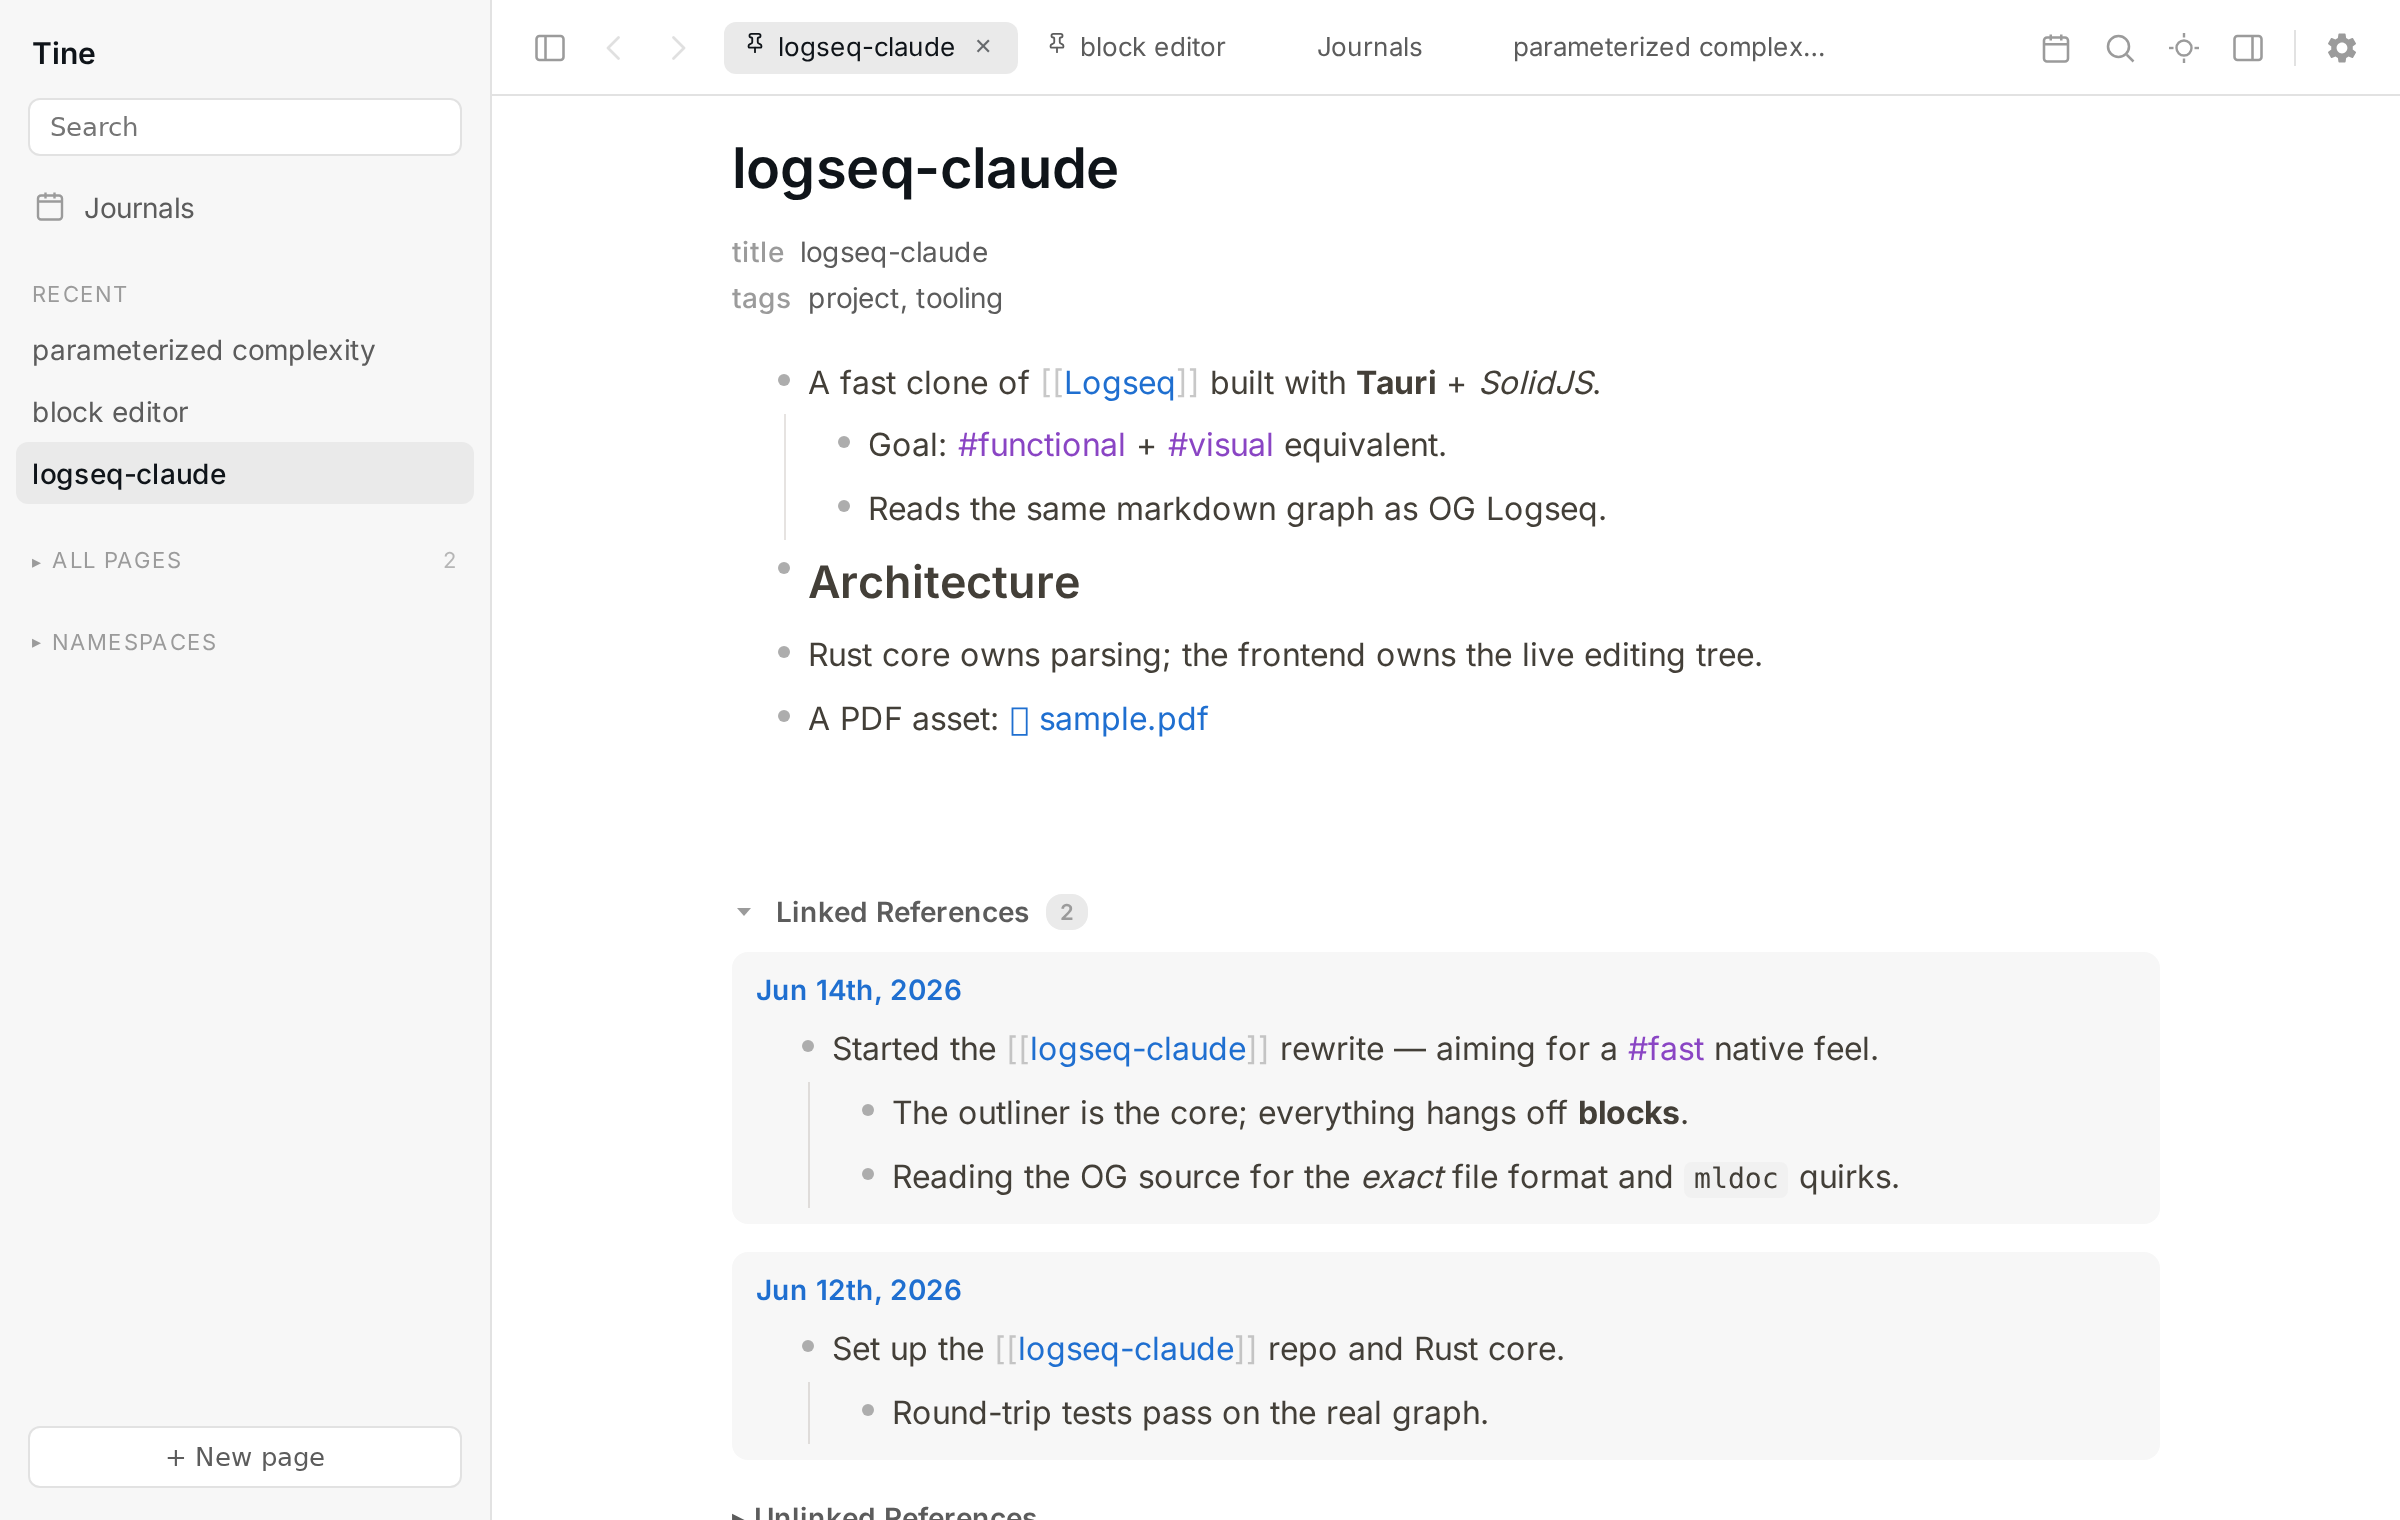Open search with the magnifier icon
The image size is (2400, 1520).
pyautogui.click(x=2120, y=48)
